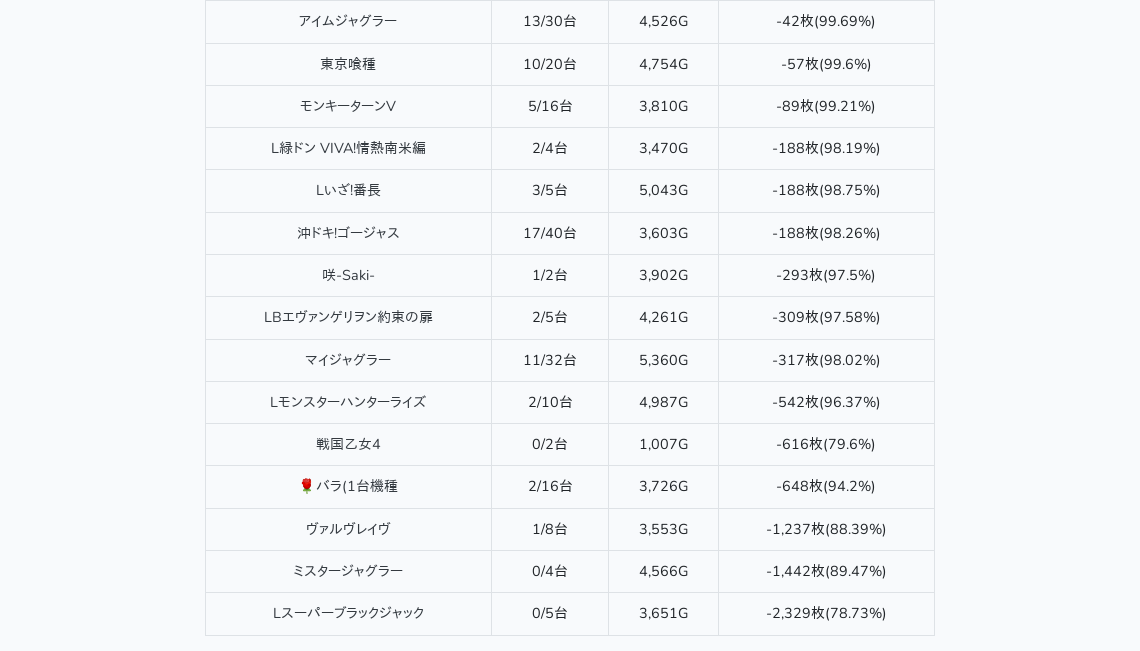1140x651 pixels.
Task: Click the マイジャグラー machine name
Action: tap(348, 360)
